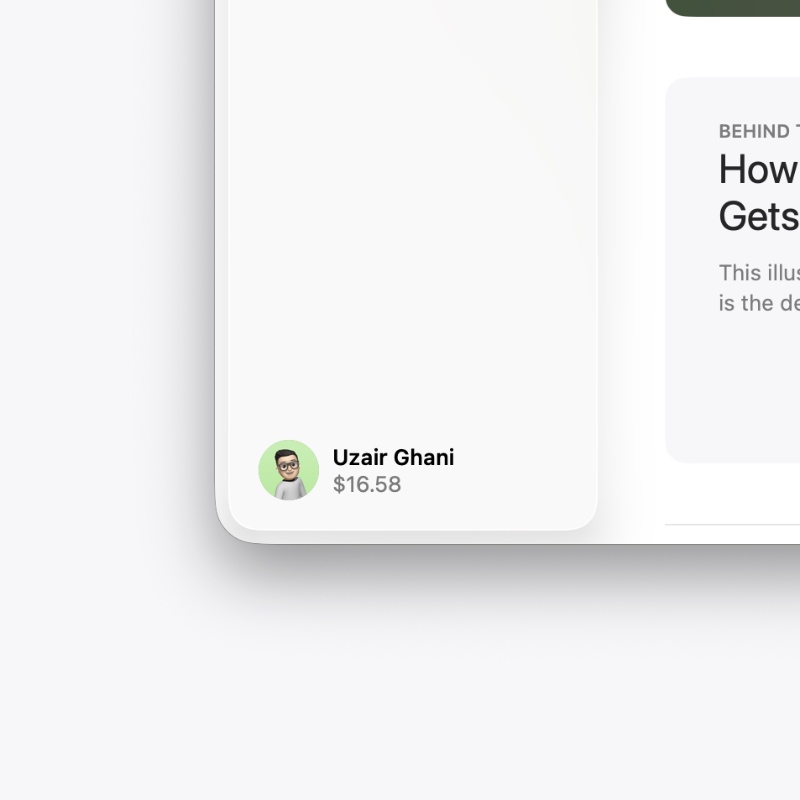
Task: Click the Uzair Ghani account name
Action: coord(393,457)
